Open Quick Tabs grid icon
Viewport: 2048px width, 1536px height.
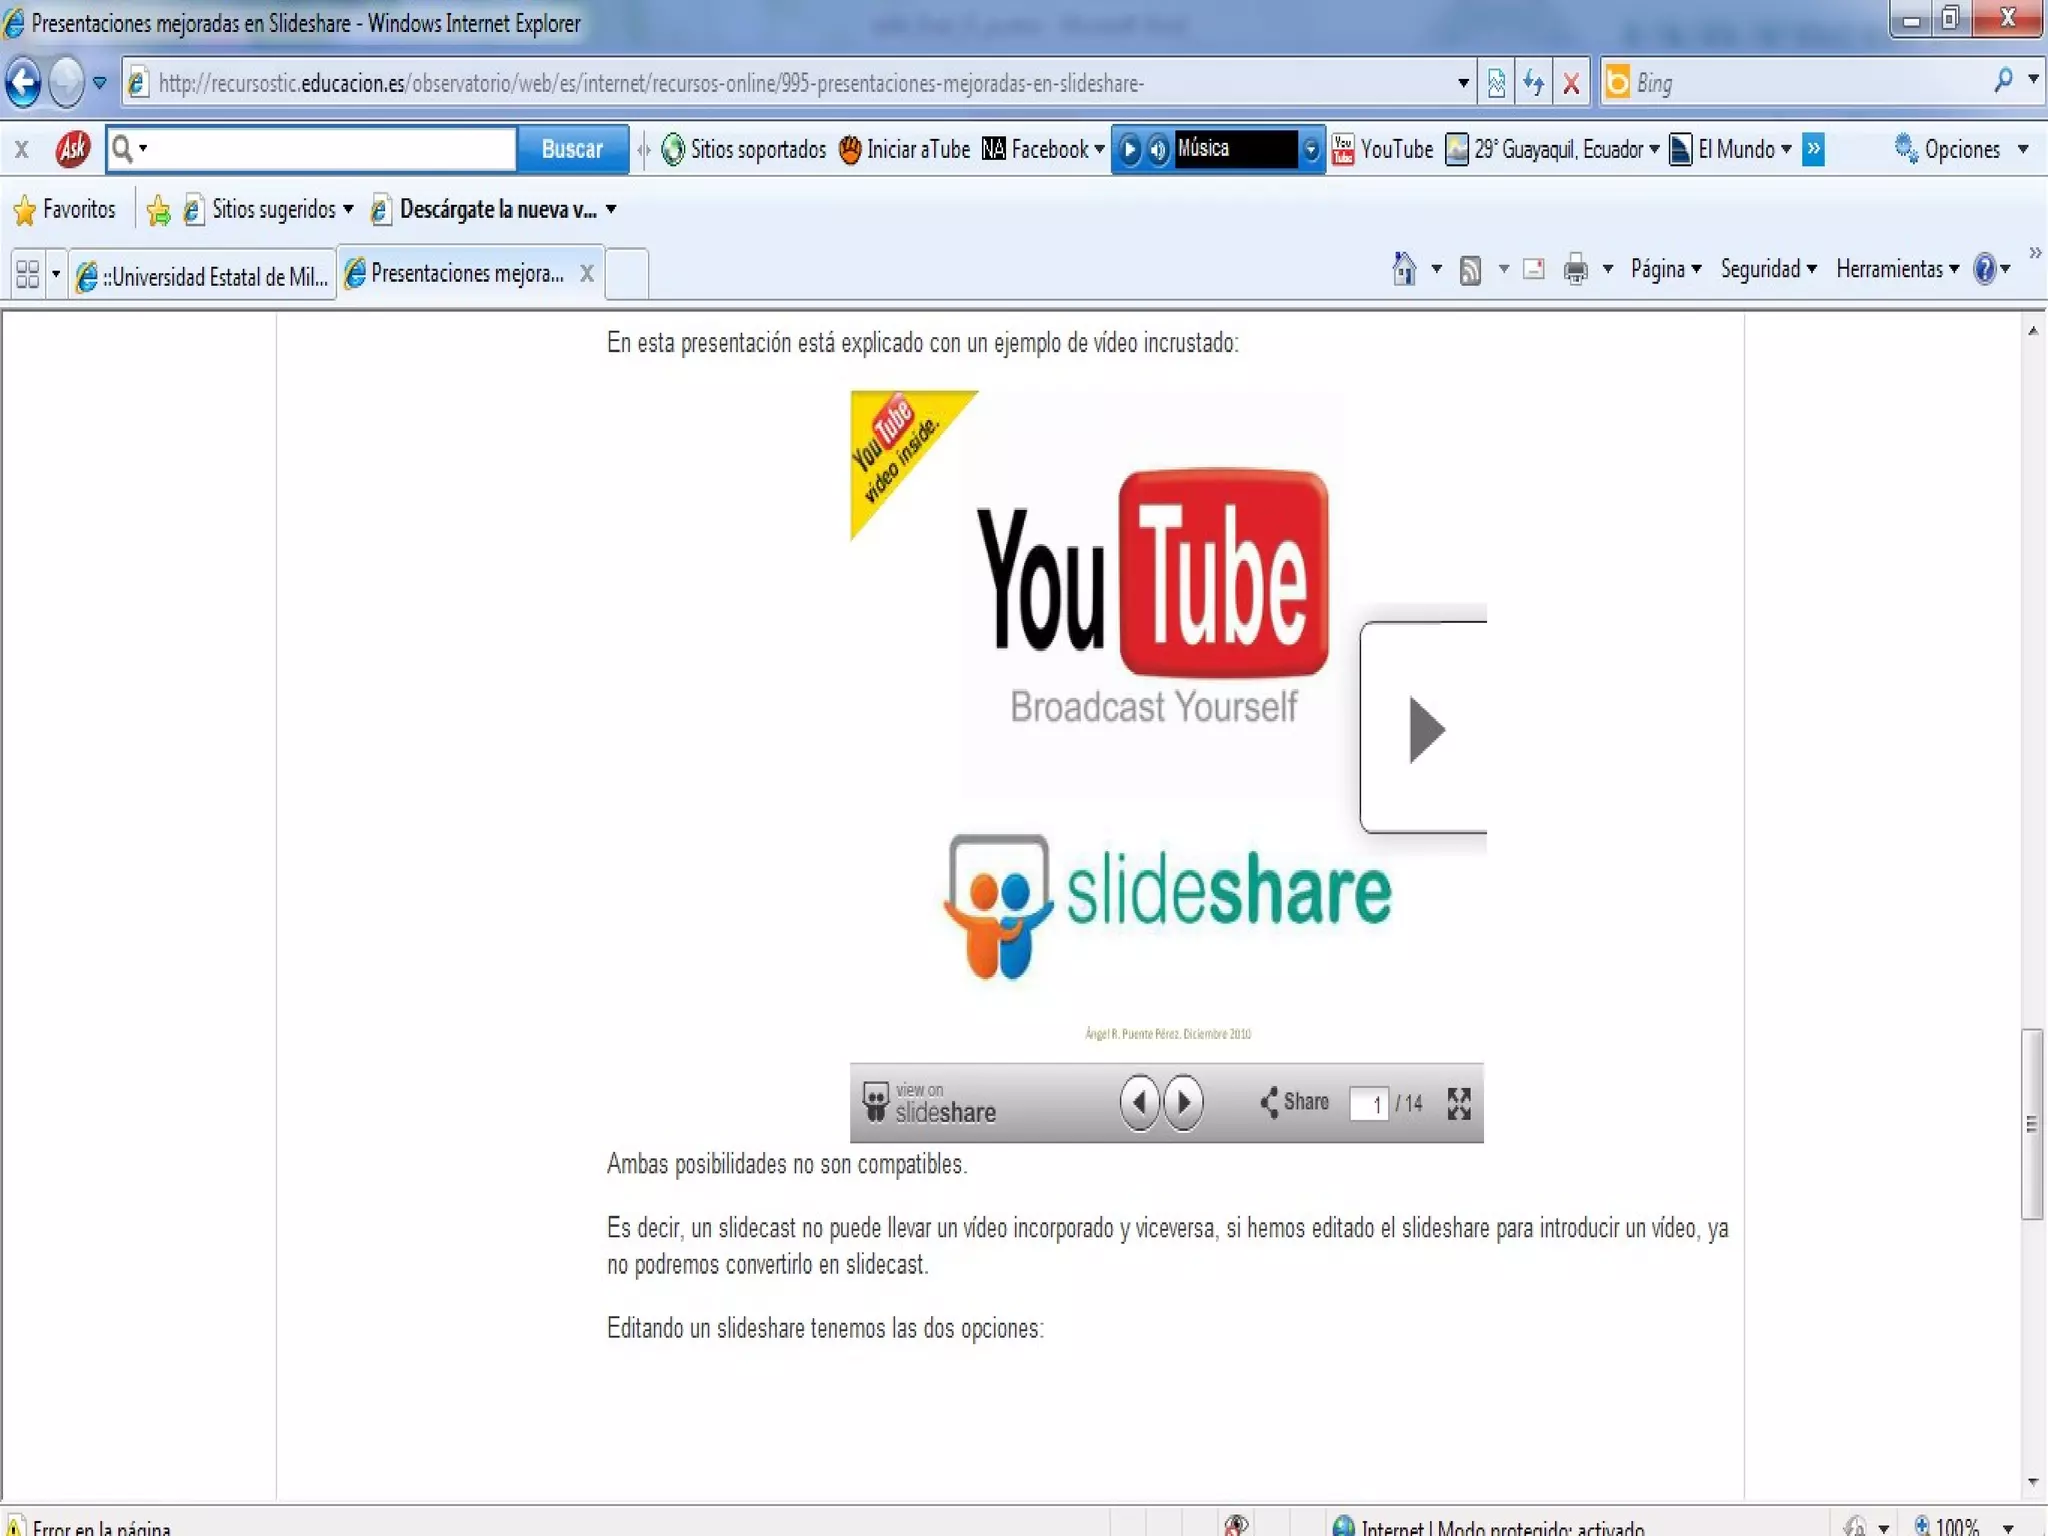tap(28, 274)
